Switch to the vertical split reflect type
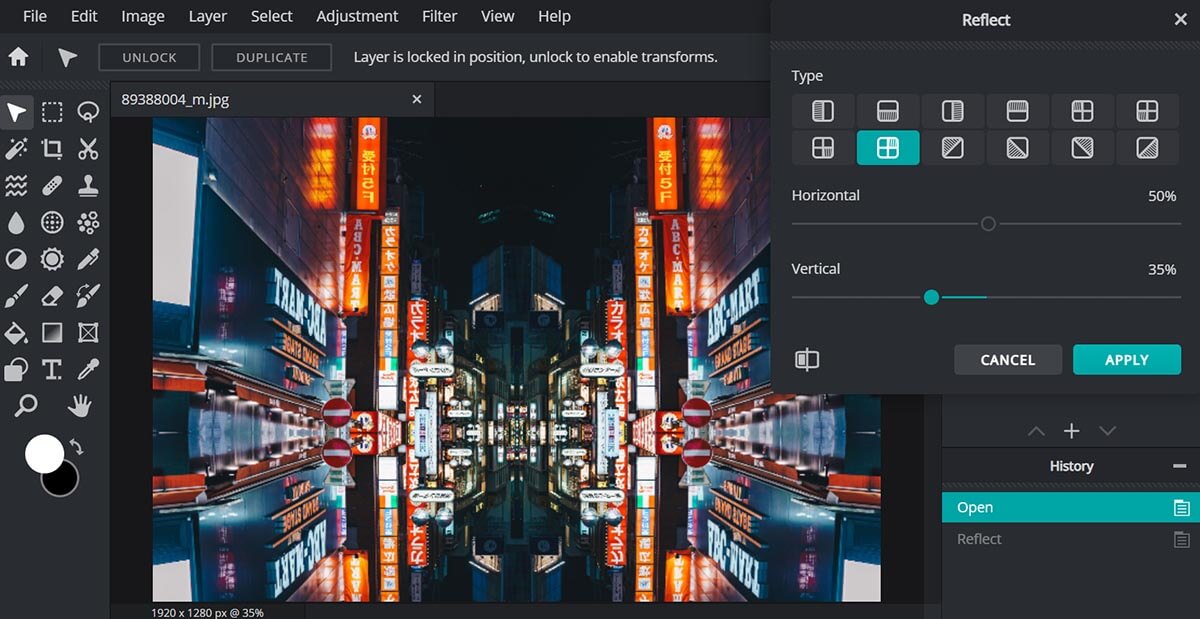 point(823,111)
